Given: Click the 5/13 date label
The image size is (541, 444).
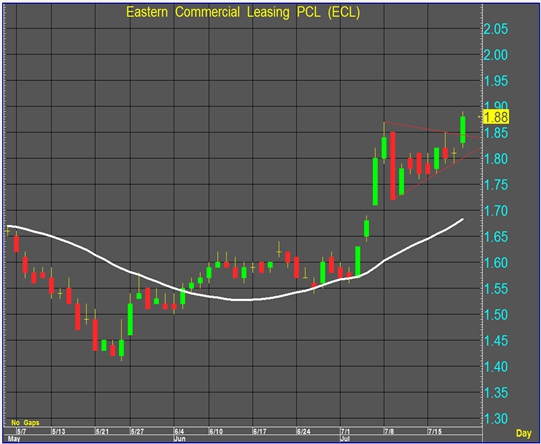Looking at the screenshot, I should [59, 432].
